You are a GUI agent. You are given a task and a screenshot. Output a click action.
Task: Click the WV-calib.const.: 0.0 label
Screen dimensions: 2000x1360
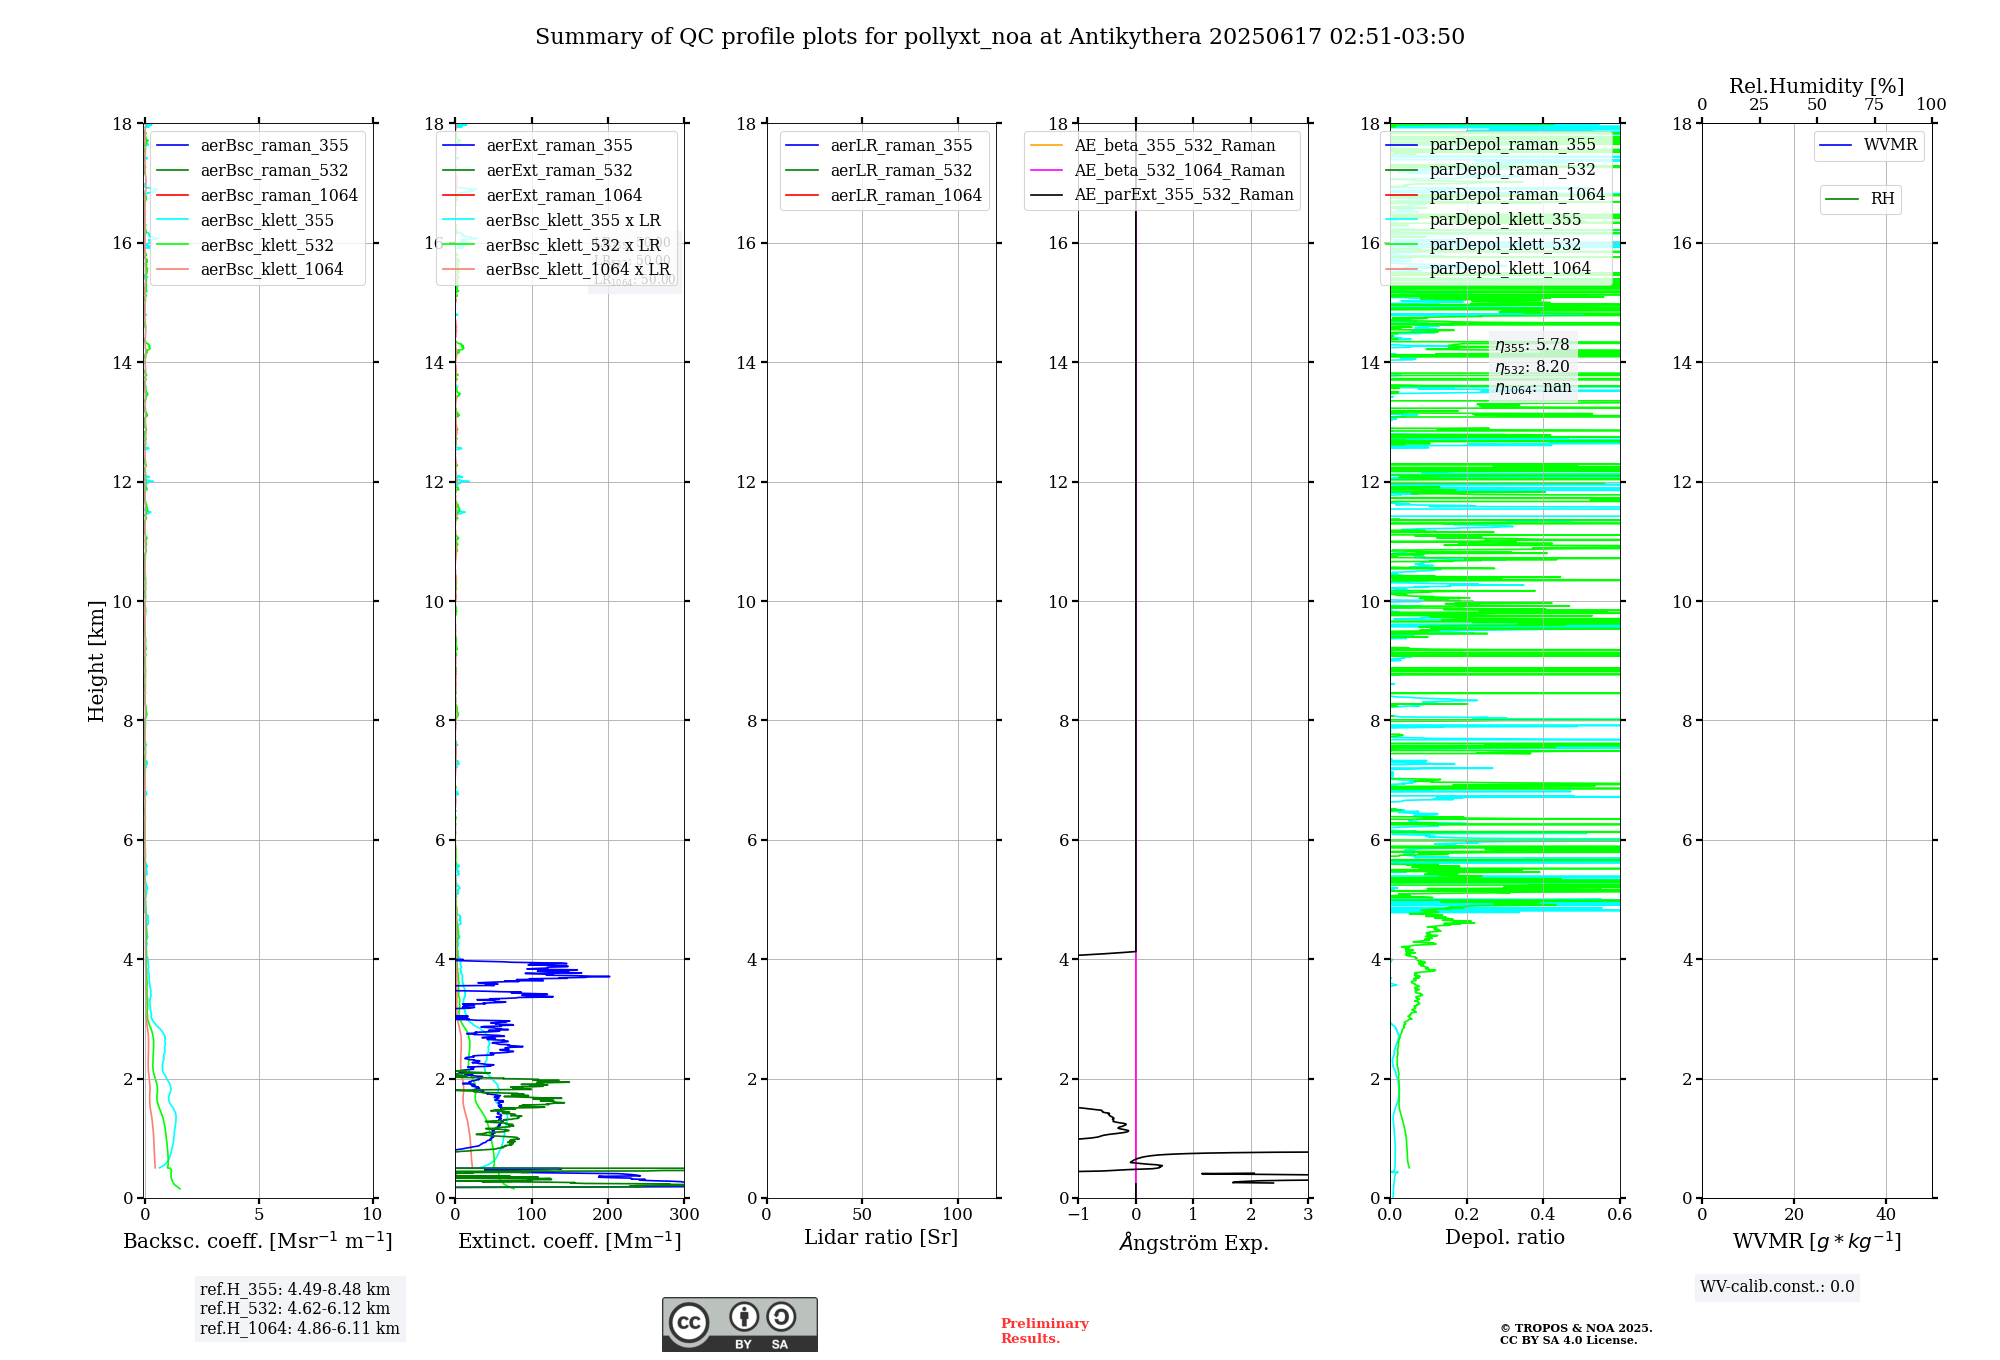tap(1777, 1287)
